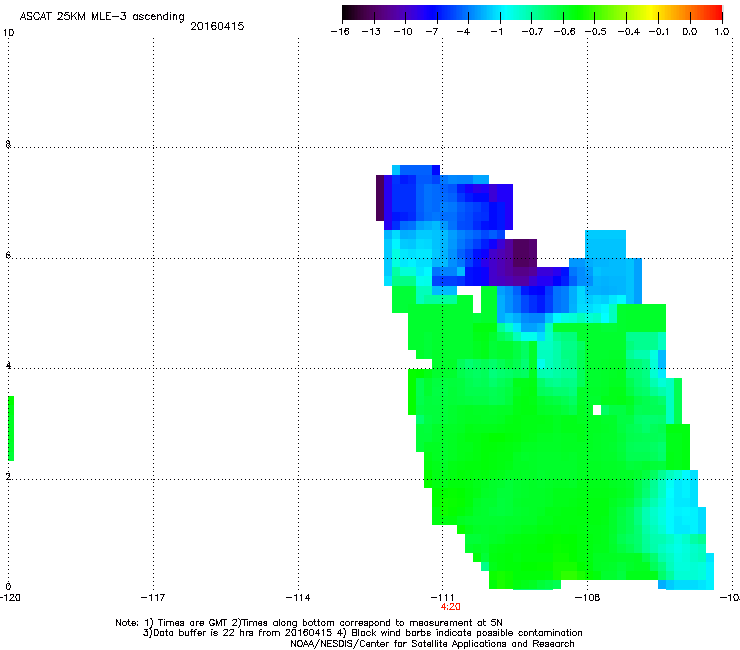Select the color bar label -0.4
Viewport: 740px width, 650px height.
tap(629, 32)
